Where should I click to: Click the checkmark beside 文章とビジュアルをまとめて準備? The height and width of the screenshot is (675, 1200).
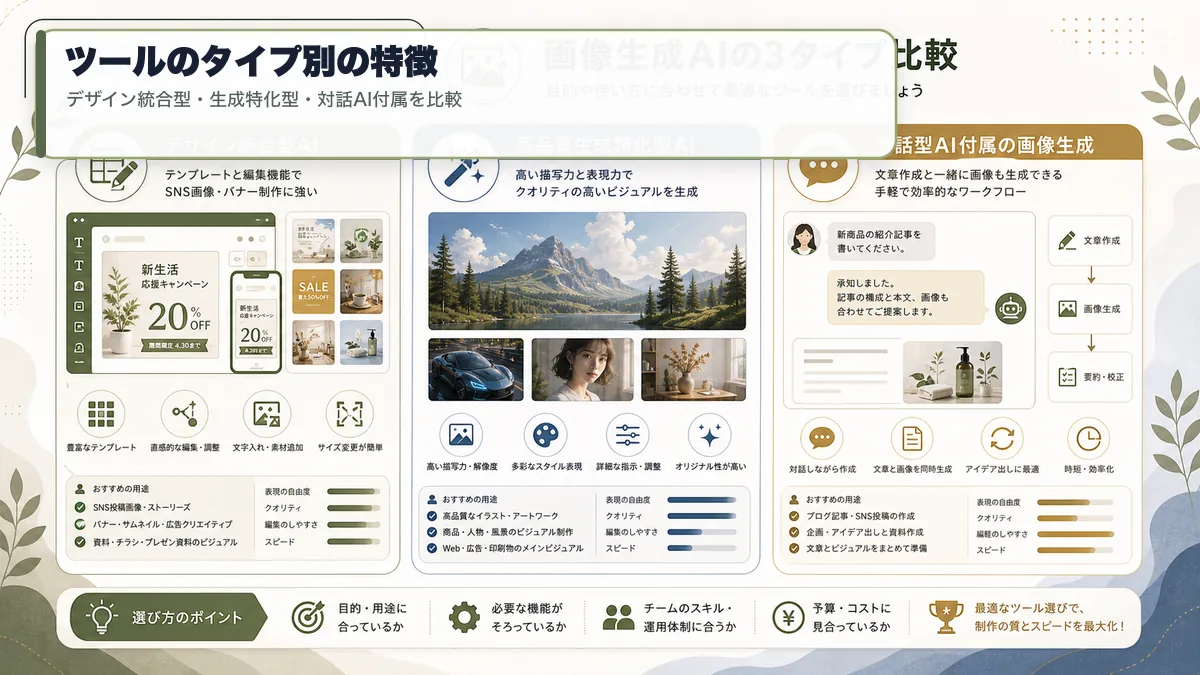tap(794, 549)
